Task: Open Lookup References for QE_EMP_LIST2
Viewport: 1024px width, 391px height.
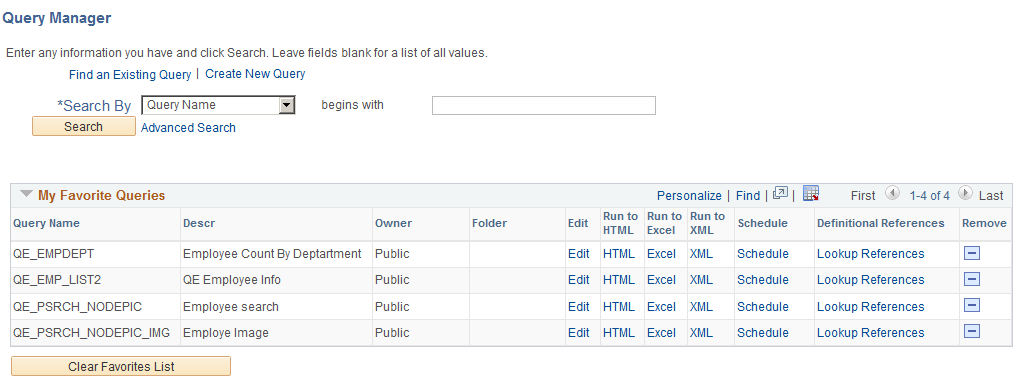Action: click(871, 280)
